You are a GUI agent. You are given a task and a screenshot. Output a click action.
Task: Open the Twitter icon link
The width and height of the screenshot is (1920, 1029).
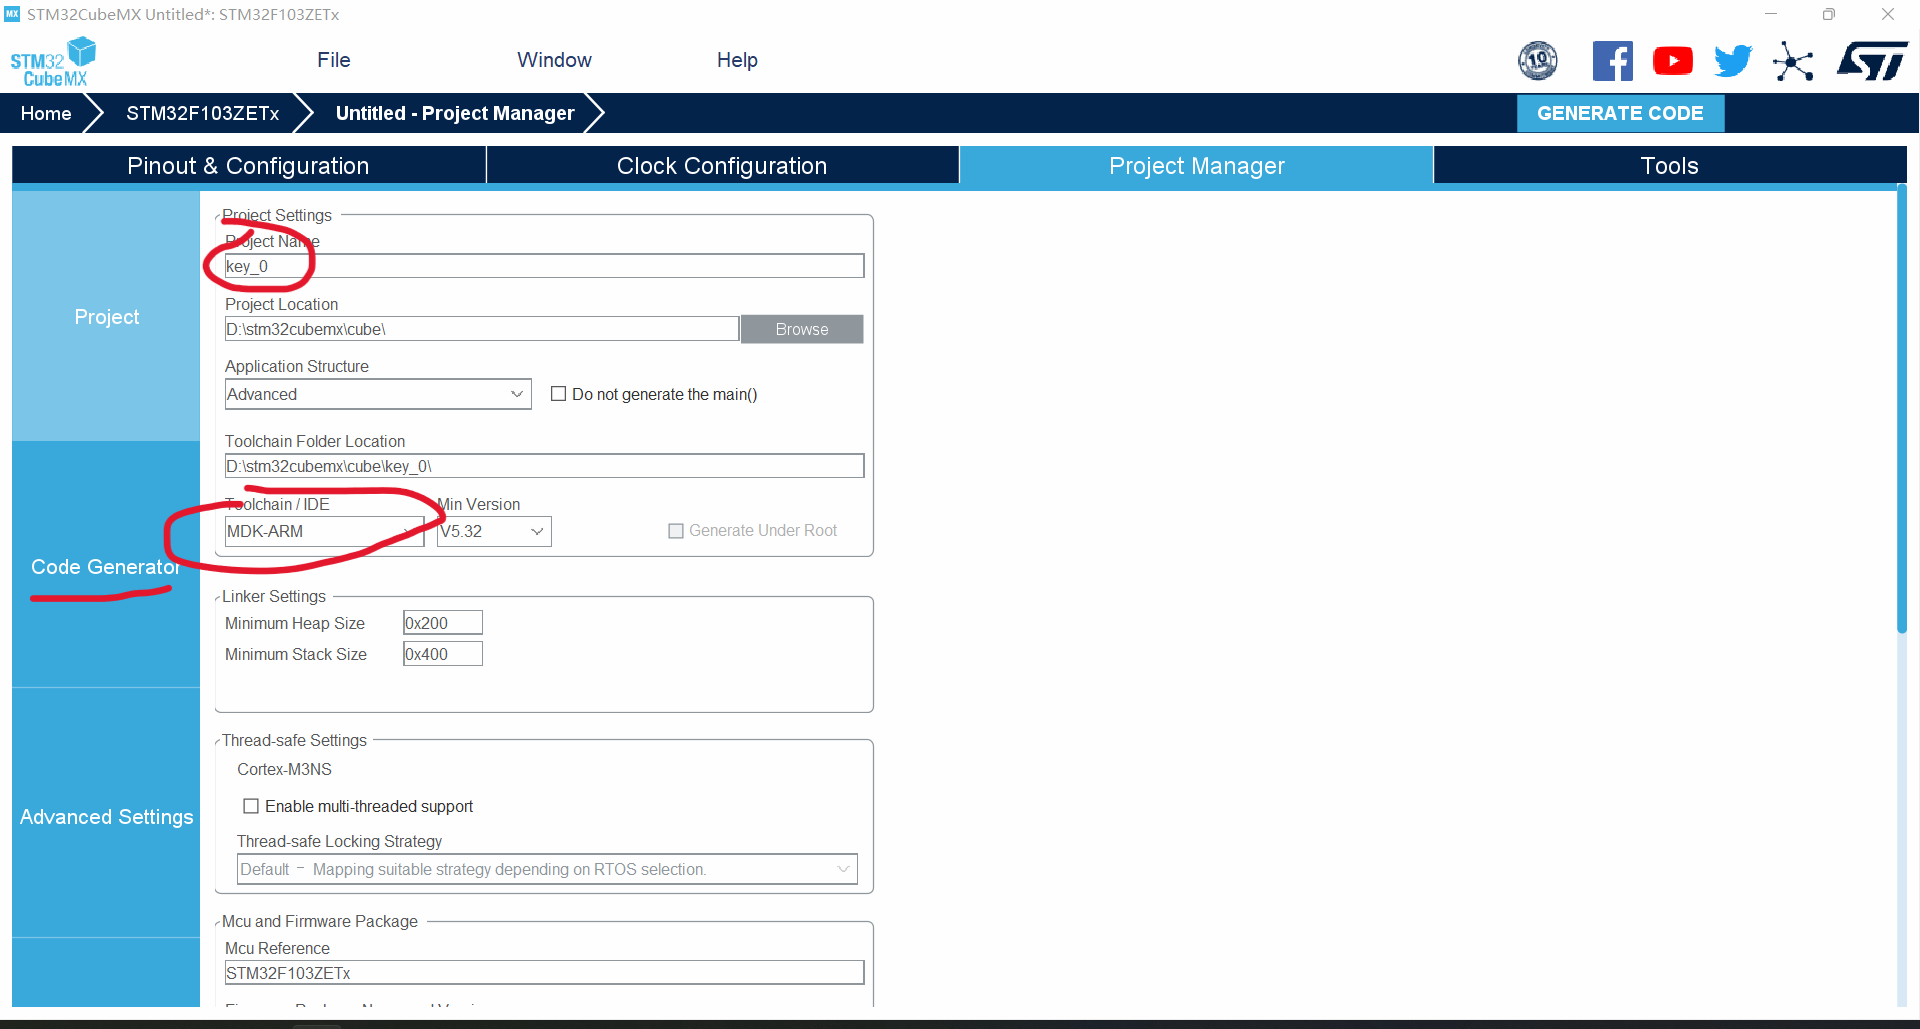(x=1733, y=61)
